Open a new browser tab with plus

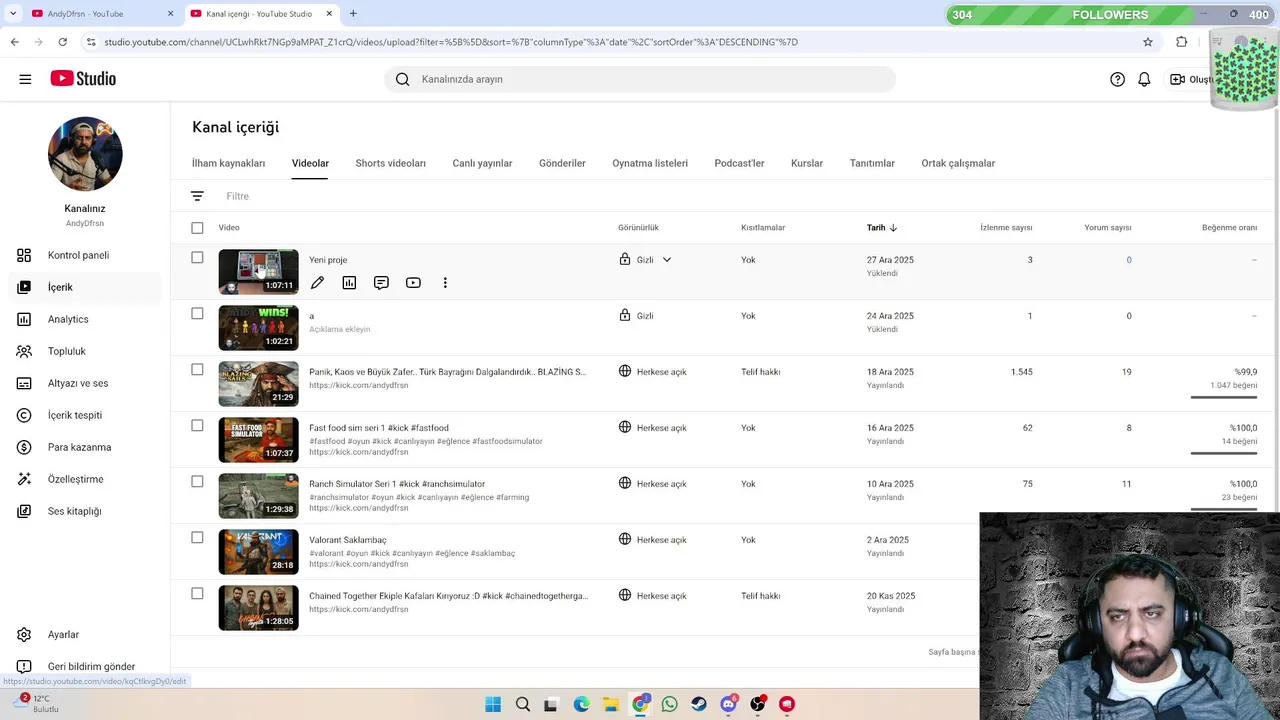coord(353,14)
